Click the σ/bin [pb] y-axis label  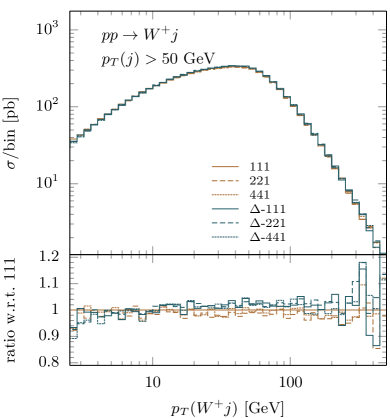[x=12, y=133]
